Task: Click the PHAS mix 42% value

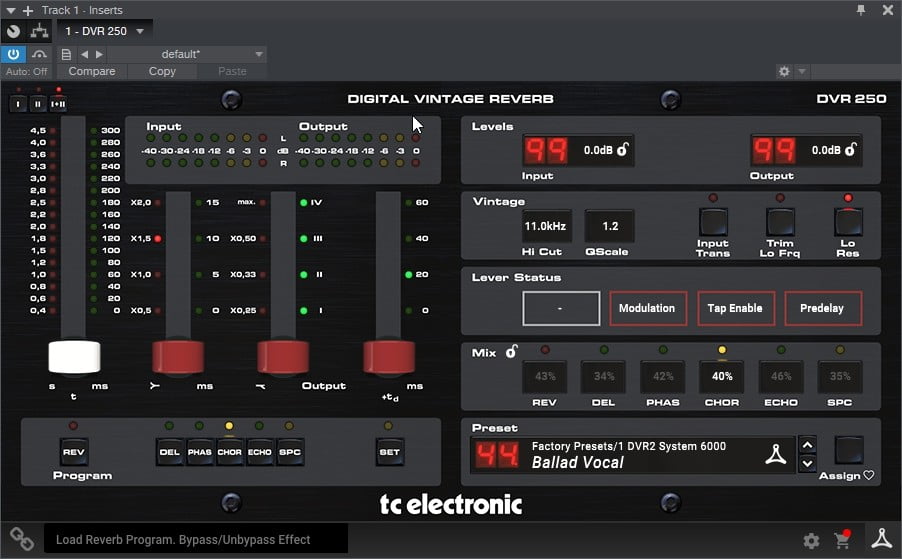Action: coord(663,376)
